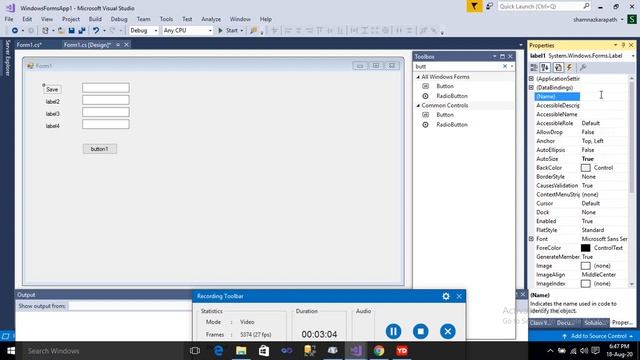Expand the (DataBindings) property
The height and width of the screenshot is (360, 640).
point(531,87)
